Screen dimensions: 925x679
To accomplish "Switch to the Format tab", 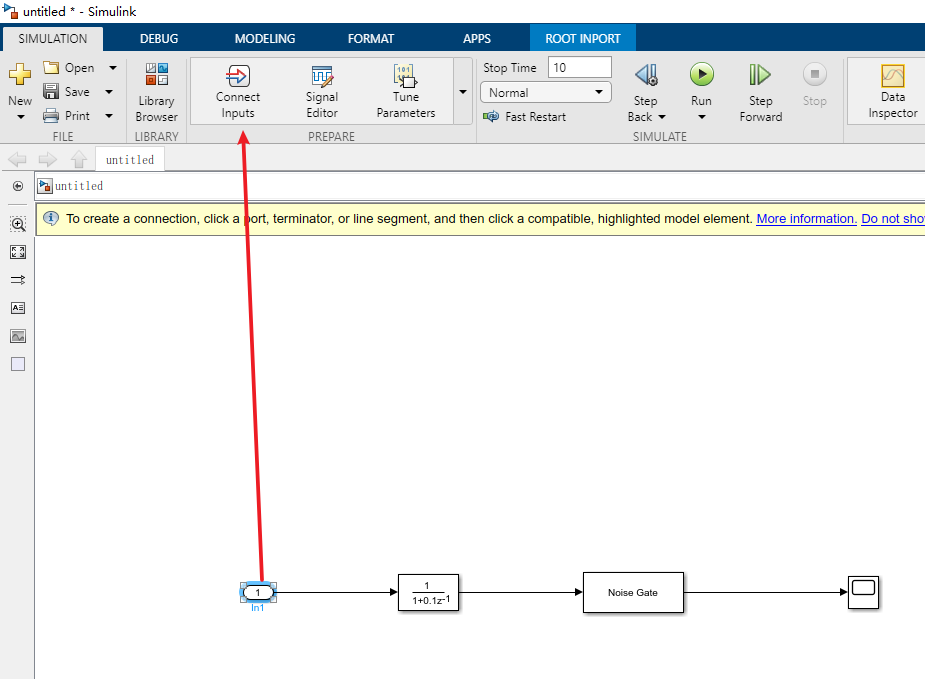I will tap(370, 38).
